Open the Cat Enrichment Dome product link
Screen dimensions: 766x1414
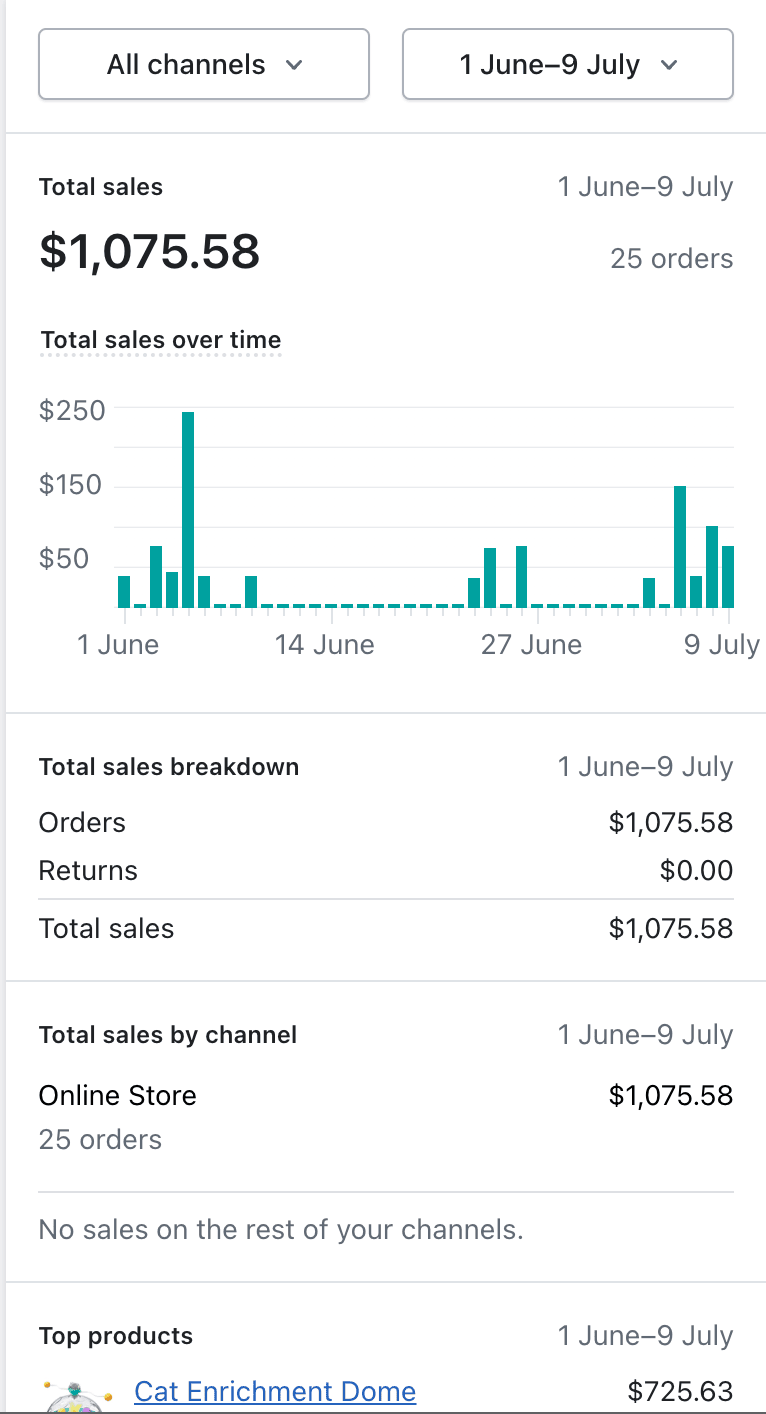coord(275,1391)
